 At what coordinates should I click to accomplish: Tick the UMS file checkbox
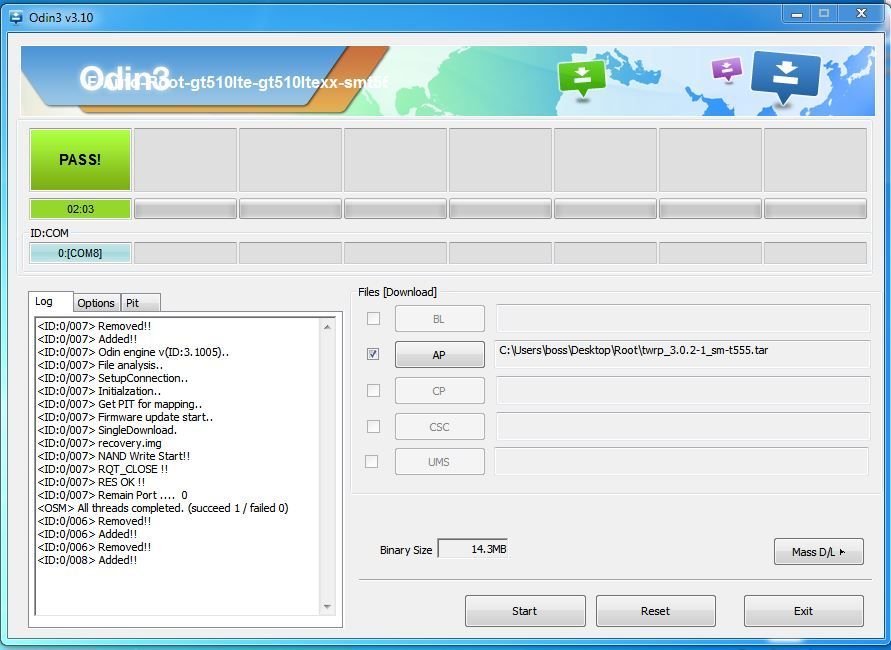click(372, 461)
